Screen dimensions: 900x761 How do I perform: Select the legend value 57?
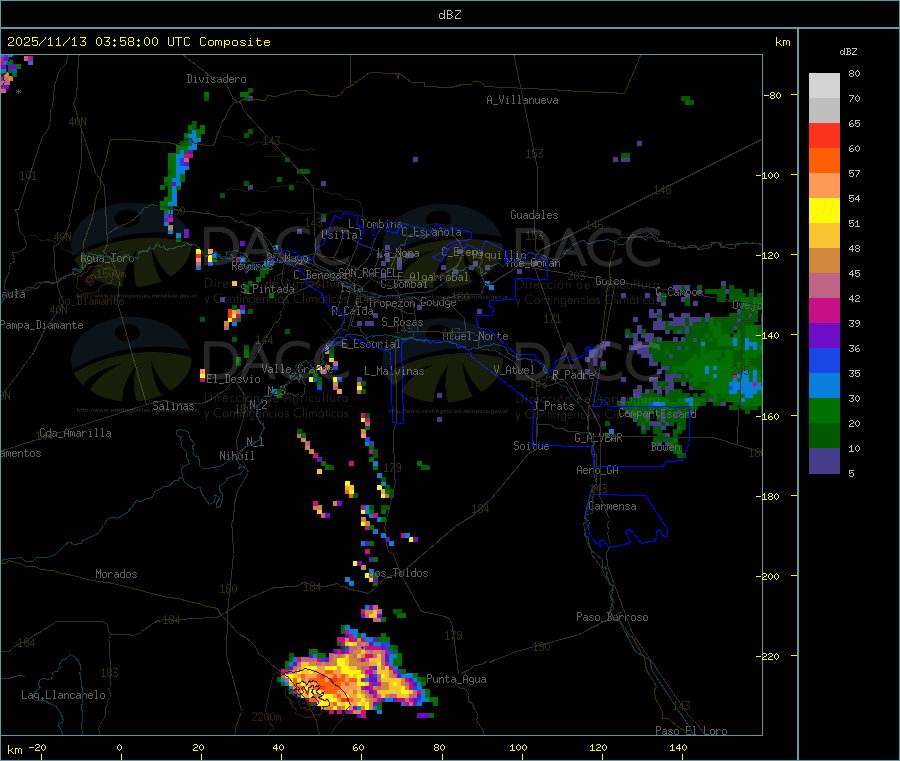pos(854,173)
